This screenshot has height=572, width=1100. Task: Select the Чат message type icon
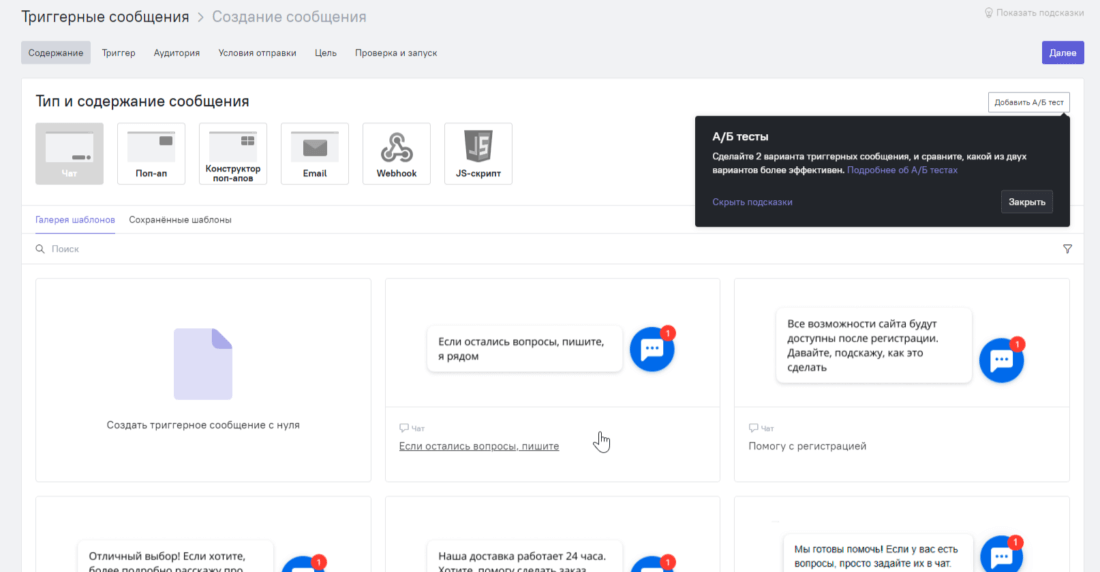tap(69, 154)
